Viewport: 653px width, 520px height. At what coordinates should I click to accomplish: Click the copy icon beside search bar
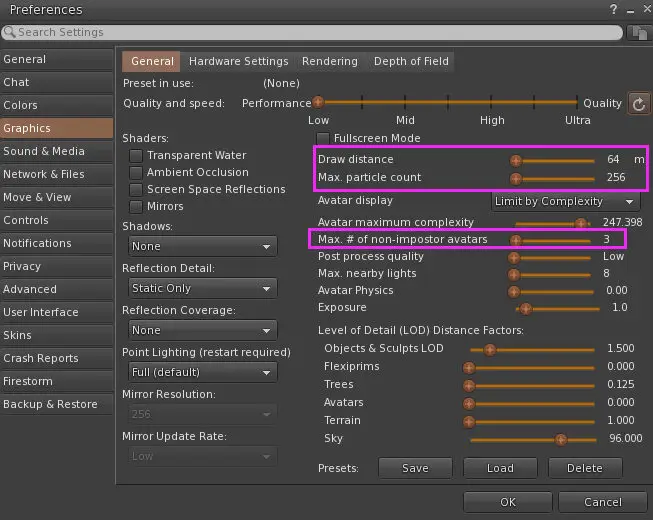(639, 33)
